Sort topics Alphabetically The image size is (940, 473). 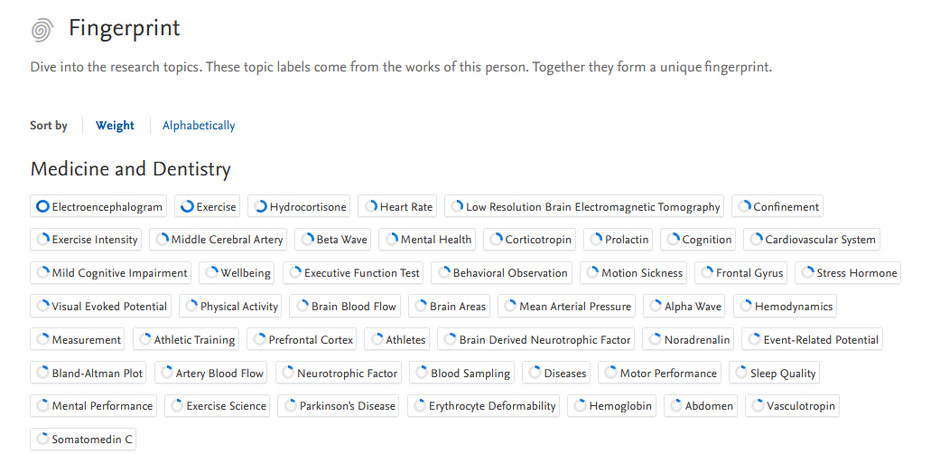click(x=198, y=125)
